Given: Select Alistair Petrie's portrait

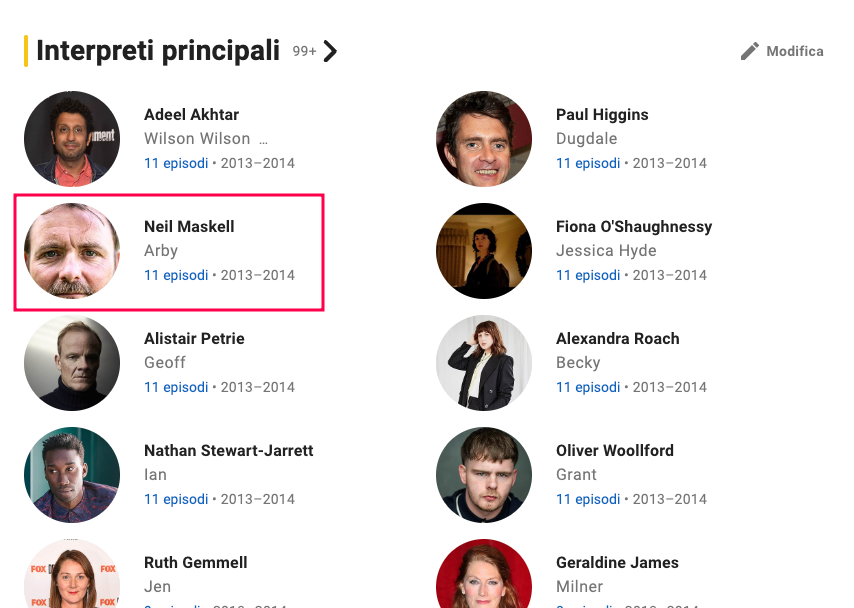Looking at the screenshot, I should pyautogui.click(x=72, y=363).
